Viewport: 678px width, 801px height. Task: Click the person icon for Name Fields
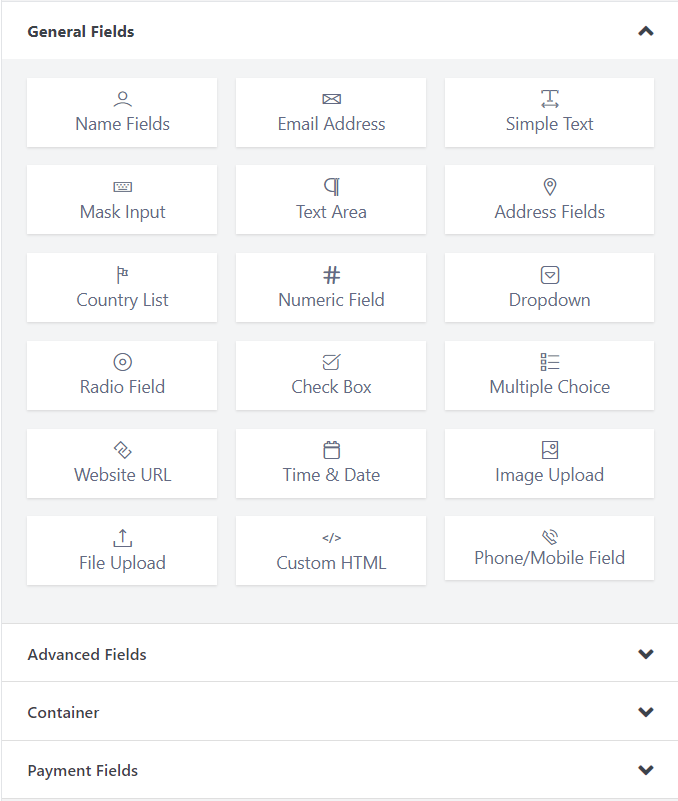(122, 99)
